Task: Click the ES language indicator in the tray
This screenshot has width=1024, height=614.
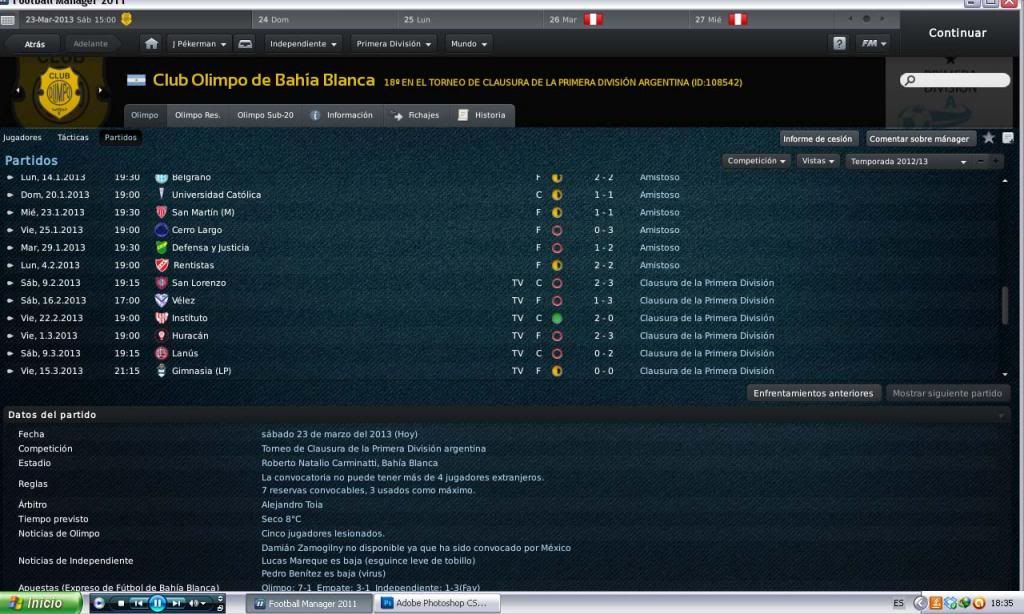Action: [x=899, y=603]
